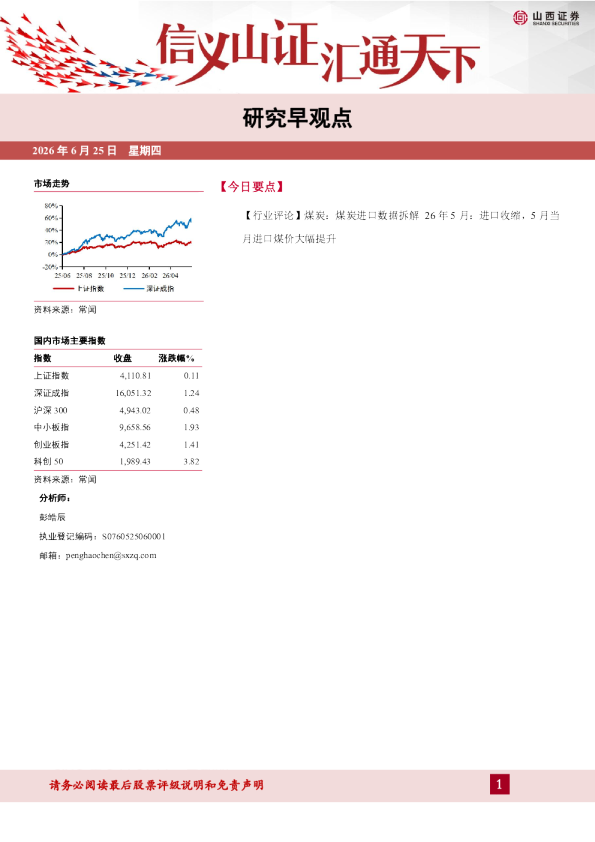The height and width of the screenshot is (842, 595).
Task: Click the footer disclaimer notice text
Action: coord(156,785)
